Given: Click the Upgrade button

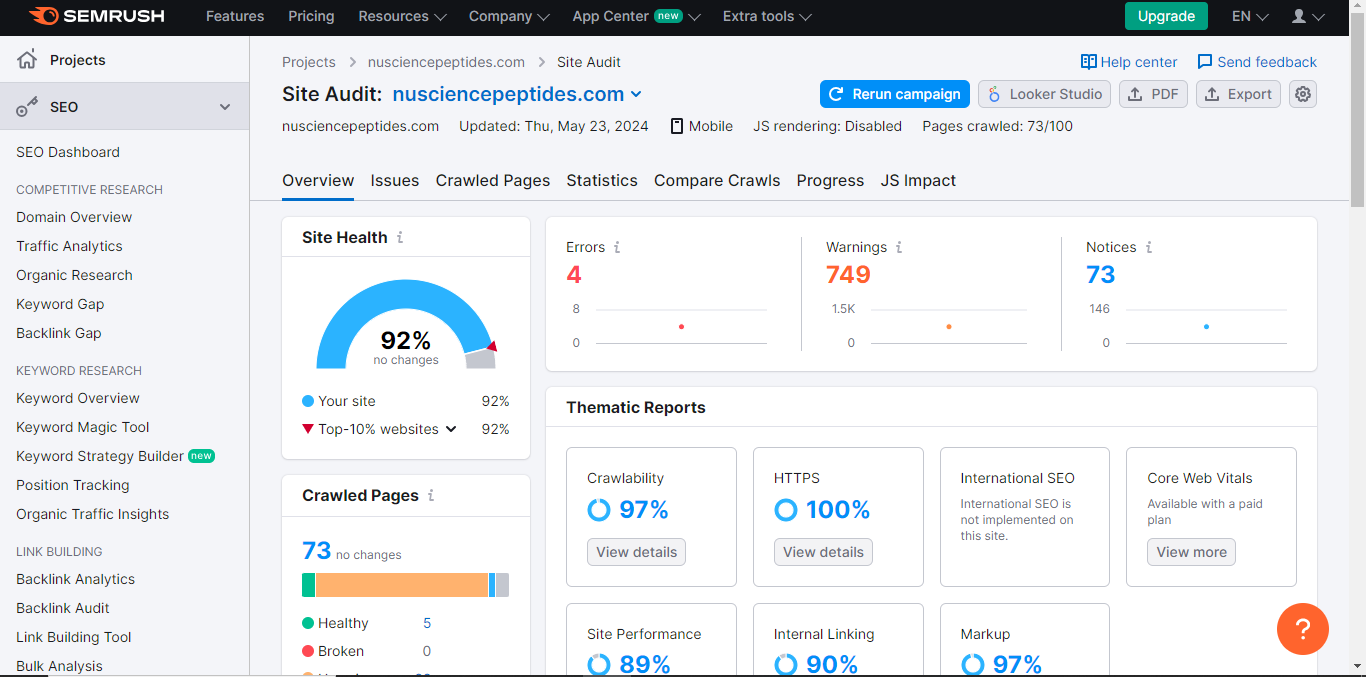Looking at the screenshot, I should [x=1166, y=16].
